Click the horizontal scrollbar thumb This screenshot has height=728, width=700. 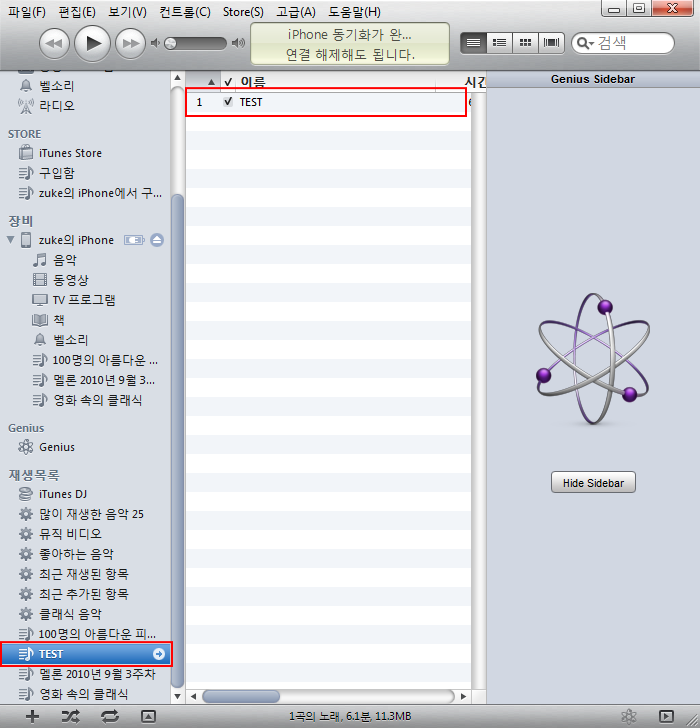tap(241, 696)
